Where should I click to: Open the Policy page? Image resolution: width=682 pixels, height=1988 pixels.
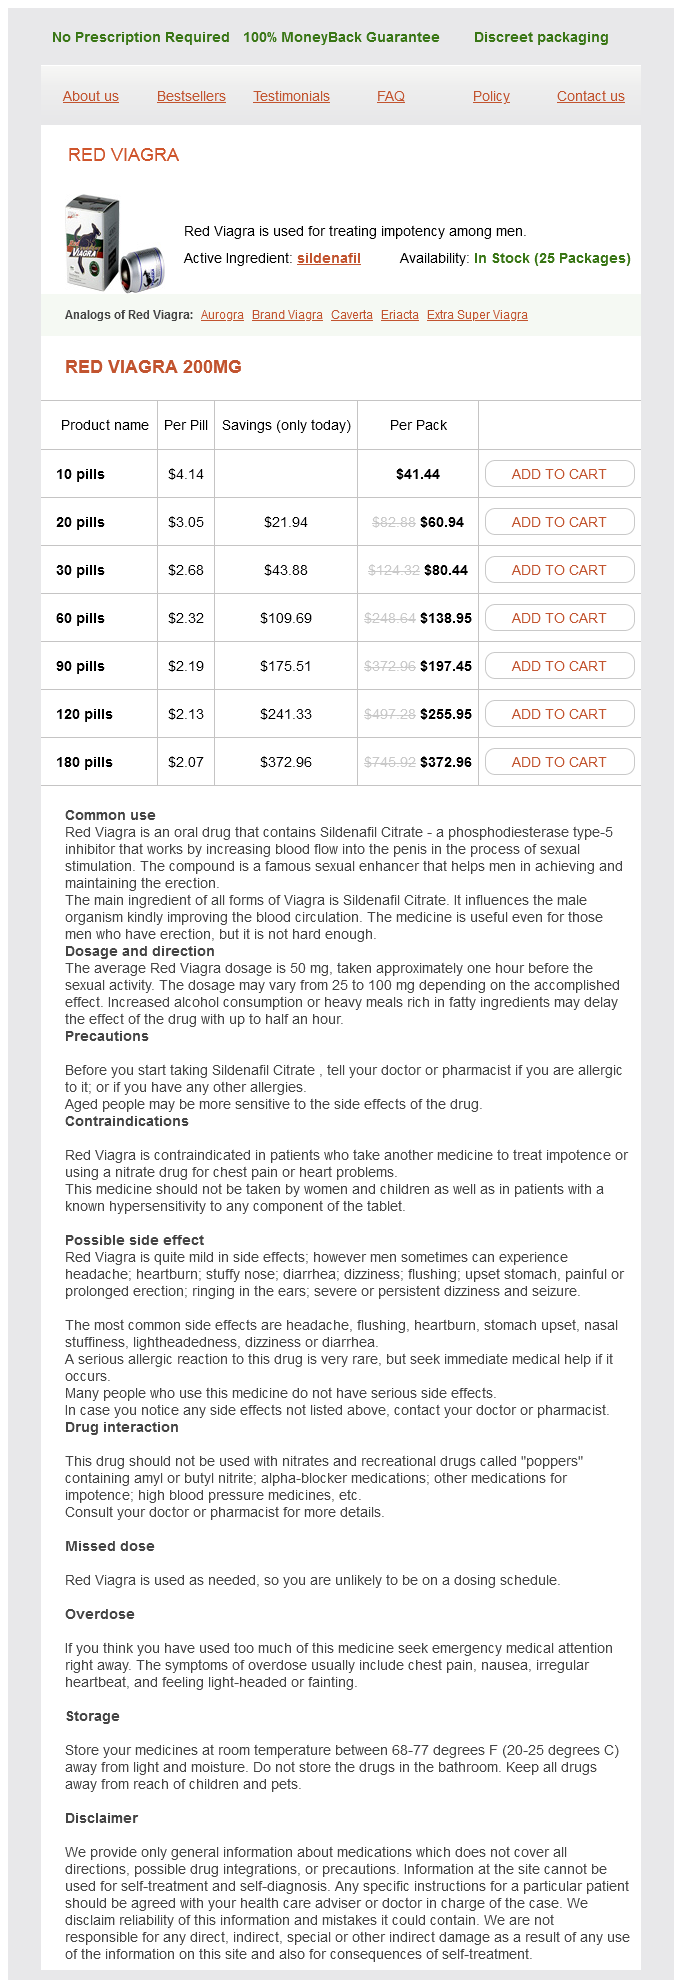click(491, 96)
